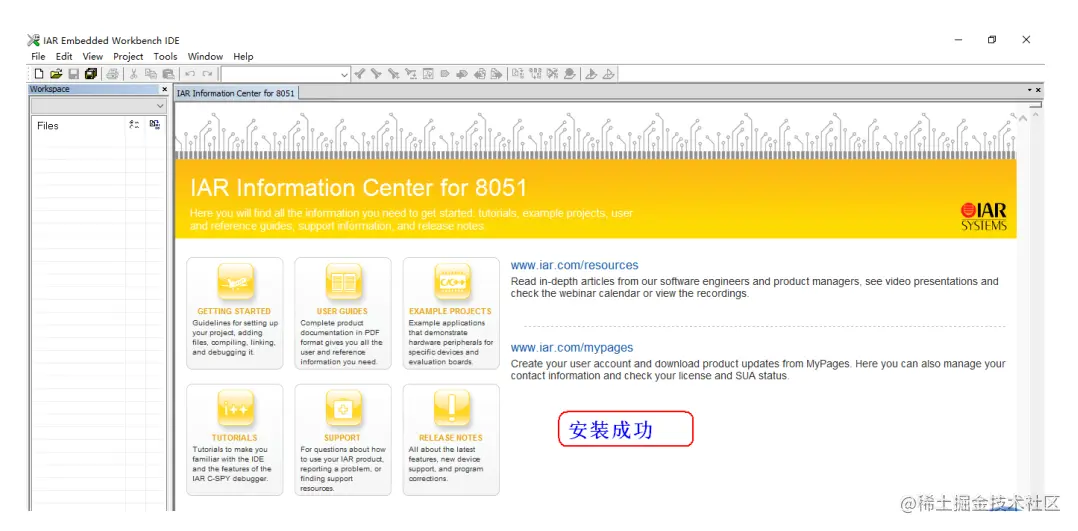Click the Print icon in toolbar
Image resolution: width=1078 pixels, height=531 pixels.
point(113,74)
